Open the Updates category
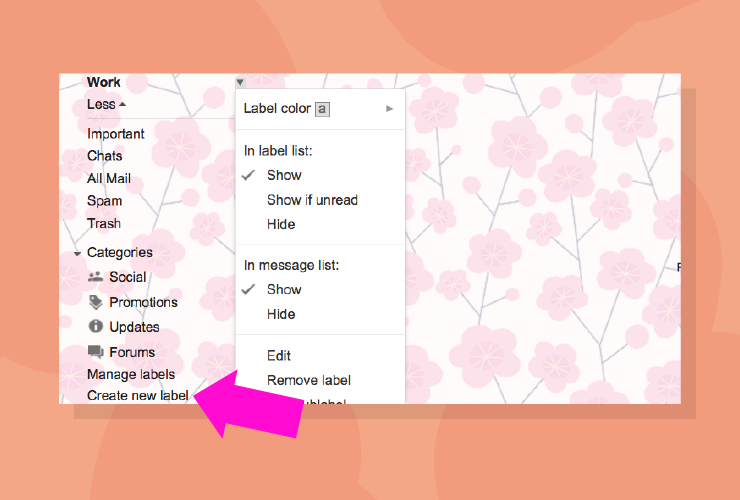 134,327
